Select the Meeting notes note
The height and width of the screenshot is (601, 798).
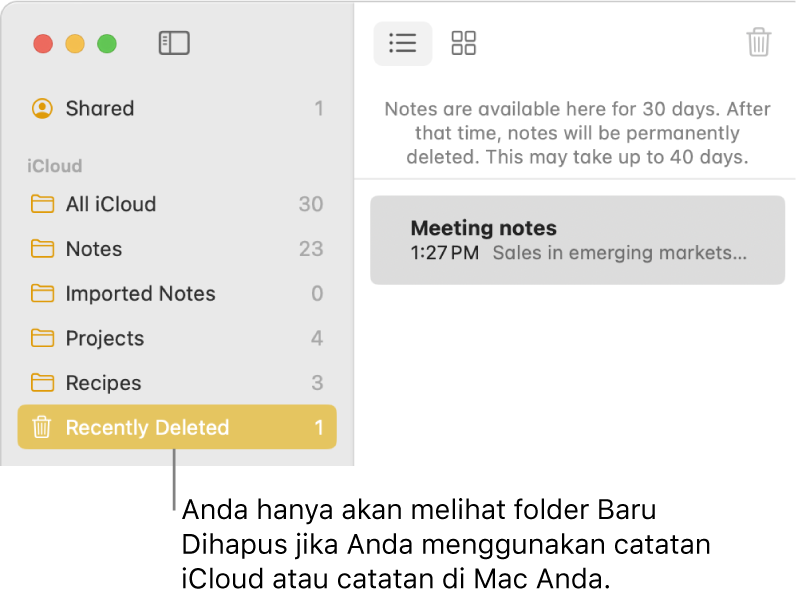click(x=578, y=240)
